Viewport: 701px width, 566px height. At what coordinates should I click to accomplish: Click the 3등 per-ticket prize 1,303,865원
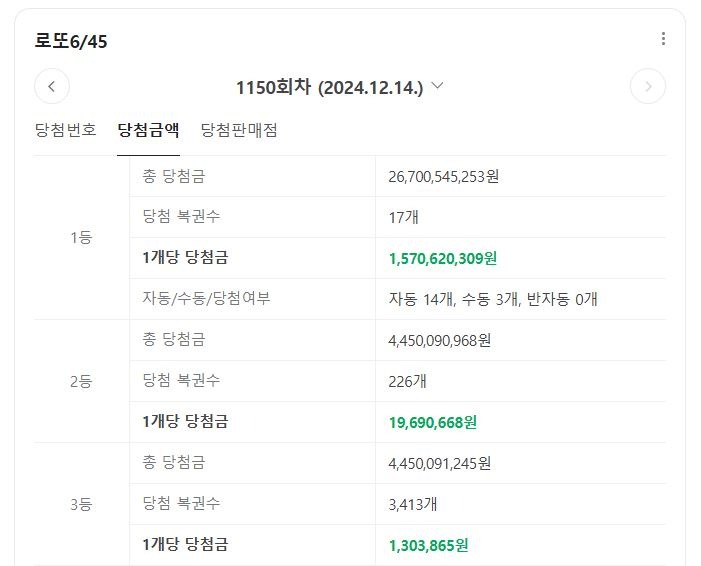(429, 545)
